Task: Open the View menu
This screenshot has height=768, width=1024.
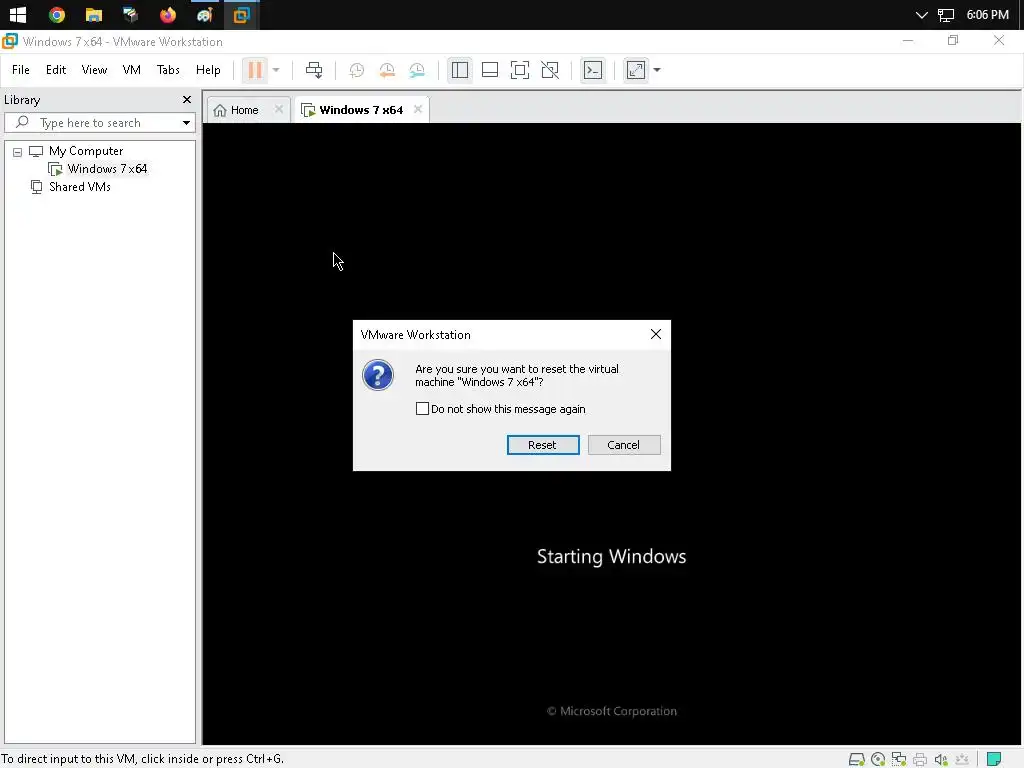Action: point(94,70)
